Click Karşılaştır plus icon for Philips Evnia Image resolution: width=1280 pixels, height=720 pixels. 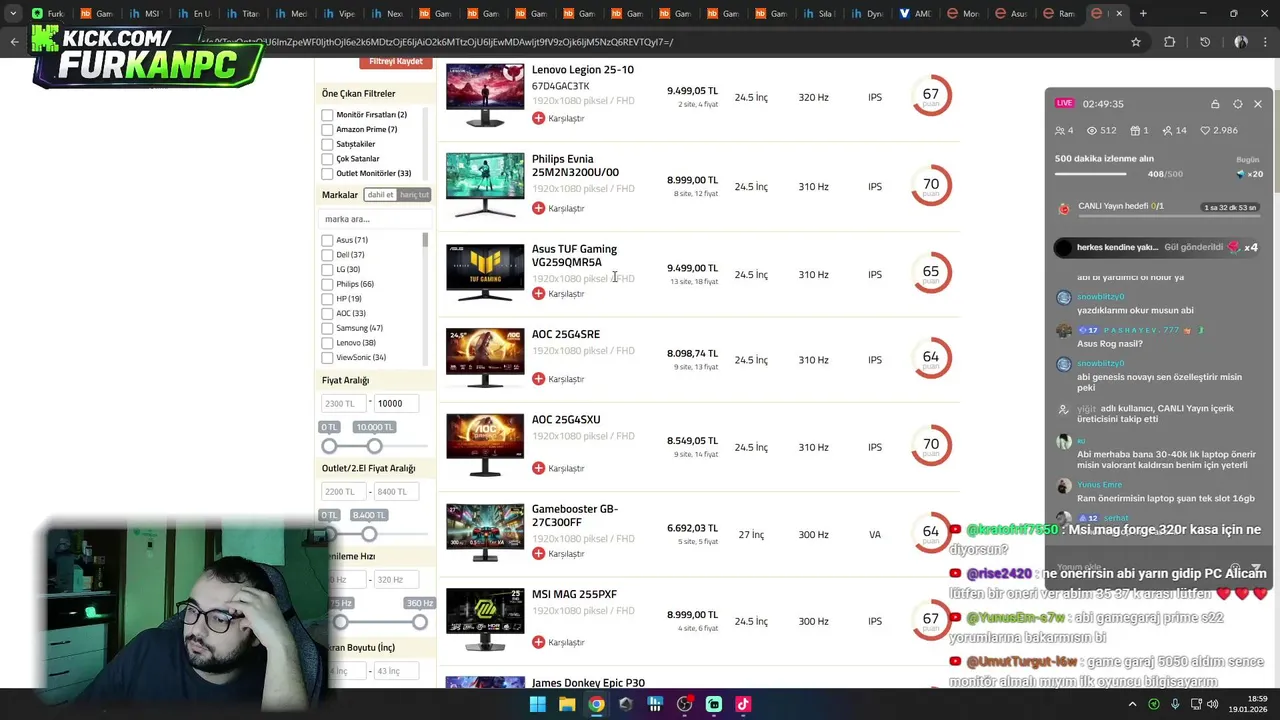coord(538,208)
